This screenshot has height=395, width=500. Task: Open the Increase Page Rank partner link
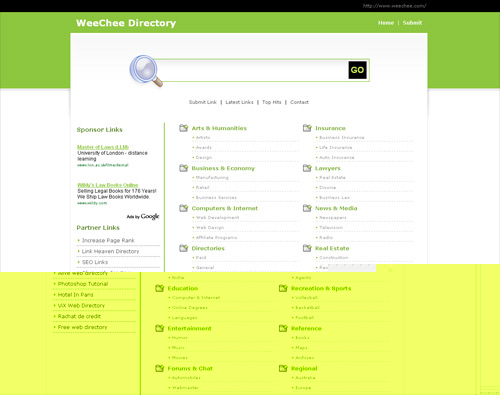pyautogui.click(x=108, y=240)
